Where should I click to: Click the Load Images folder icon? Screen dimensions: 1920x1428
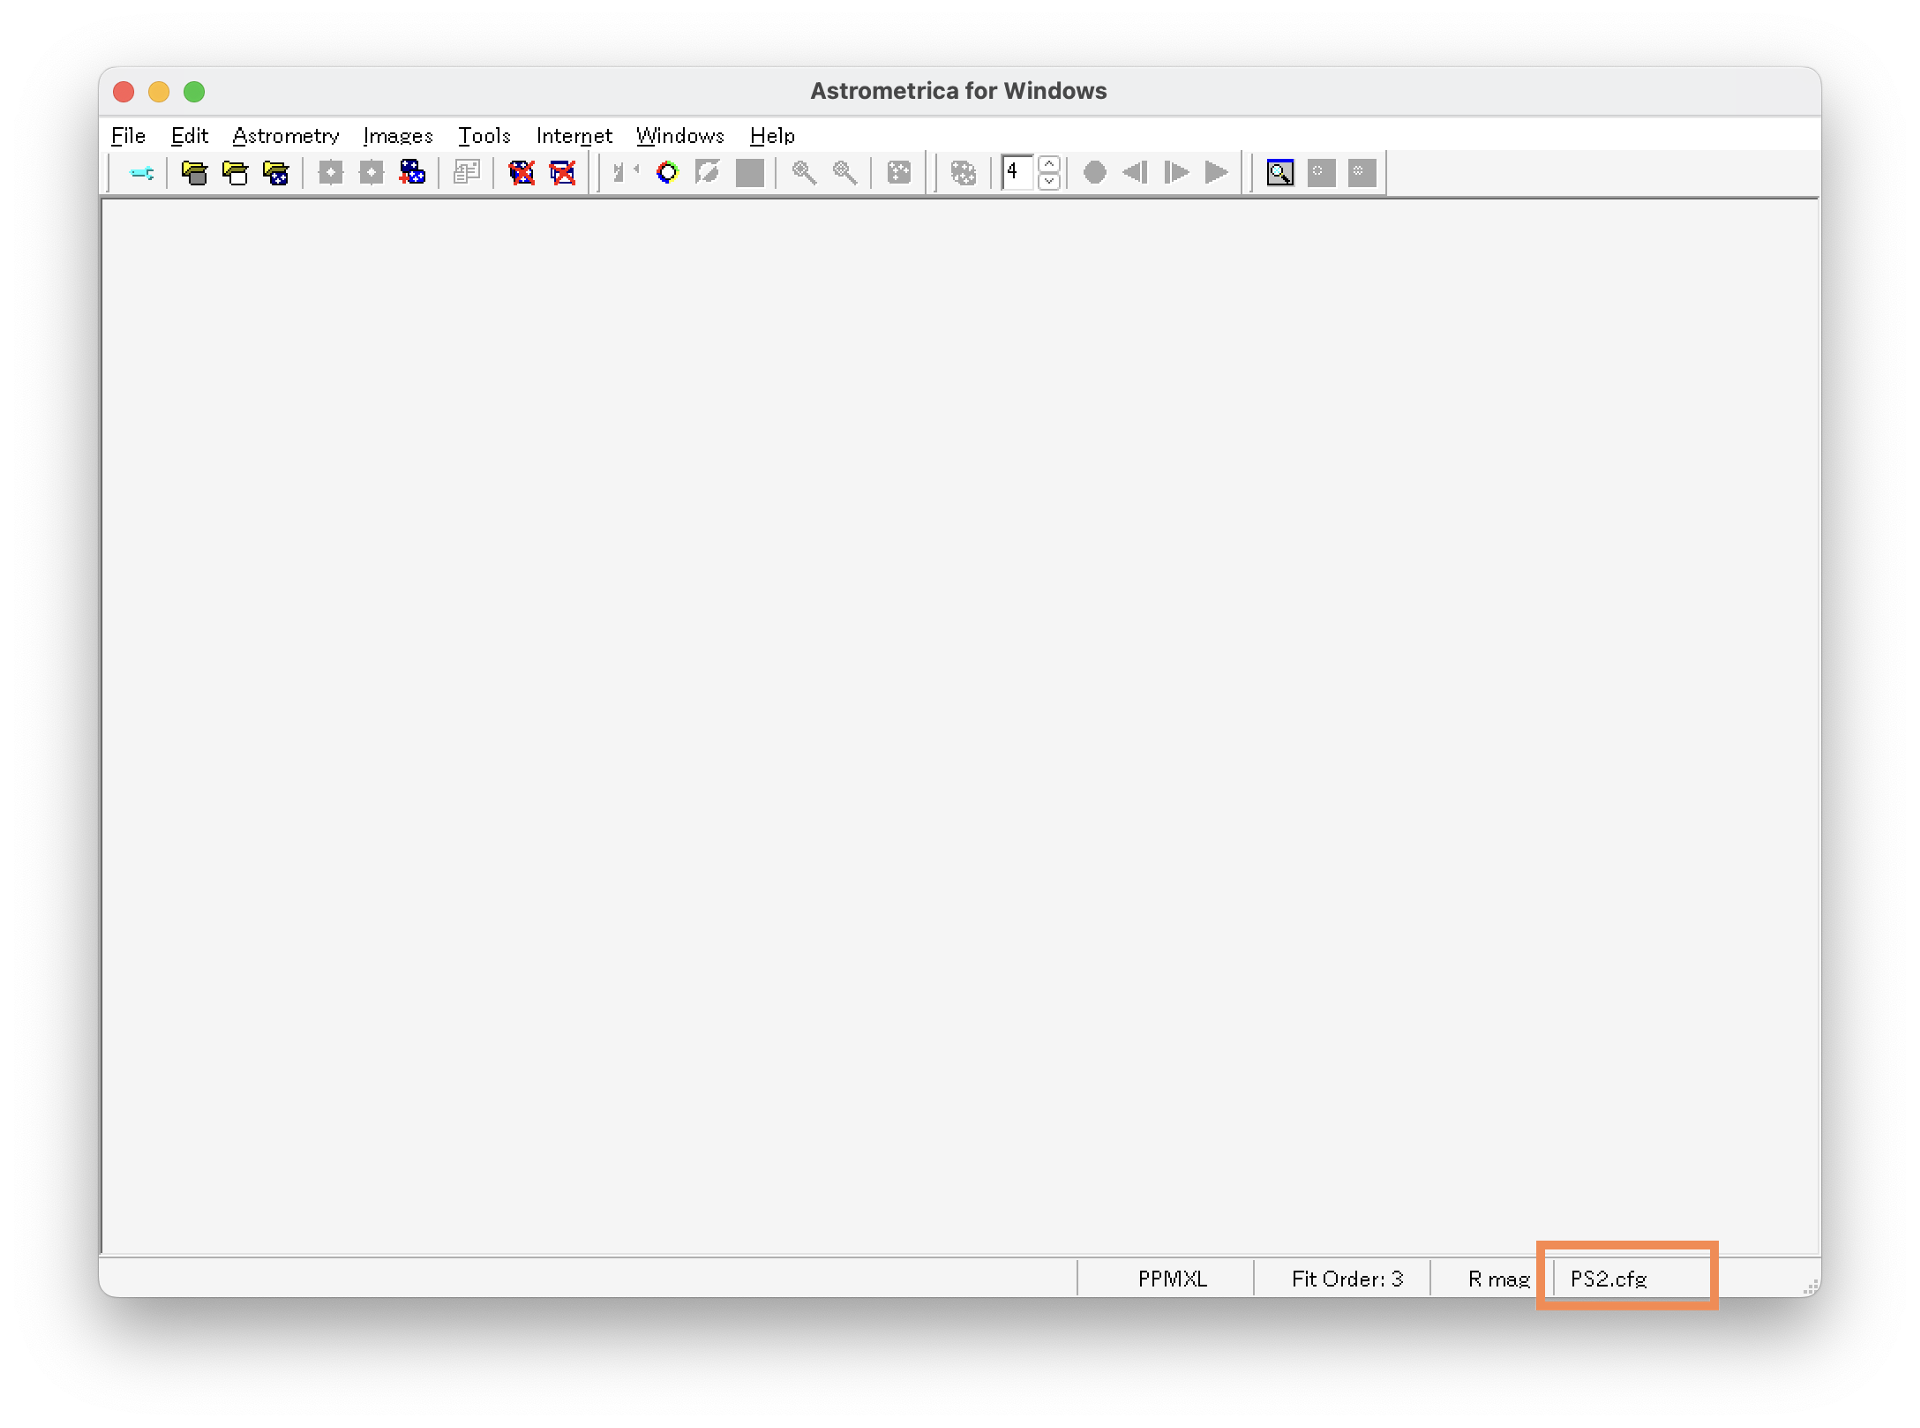(194, 173)
